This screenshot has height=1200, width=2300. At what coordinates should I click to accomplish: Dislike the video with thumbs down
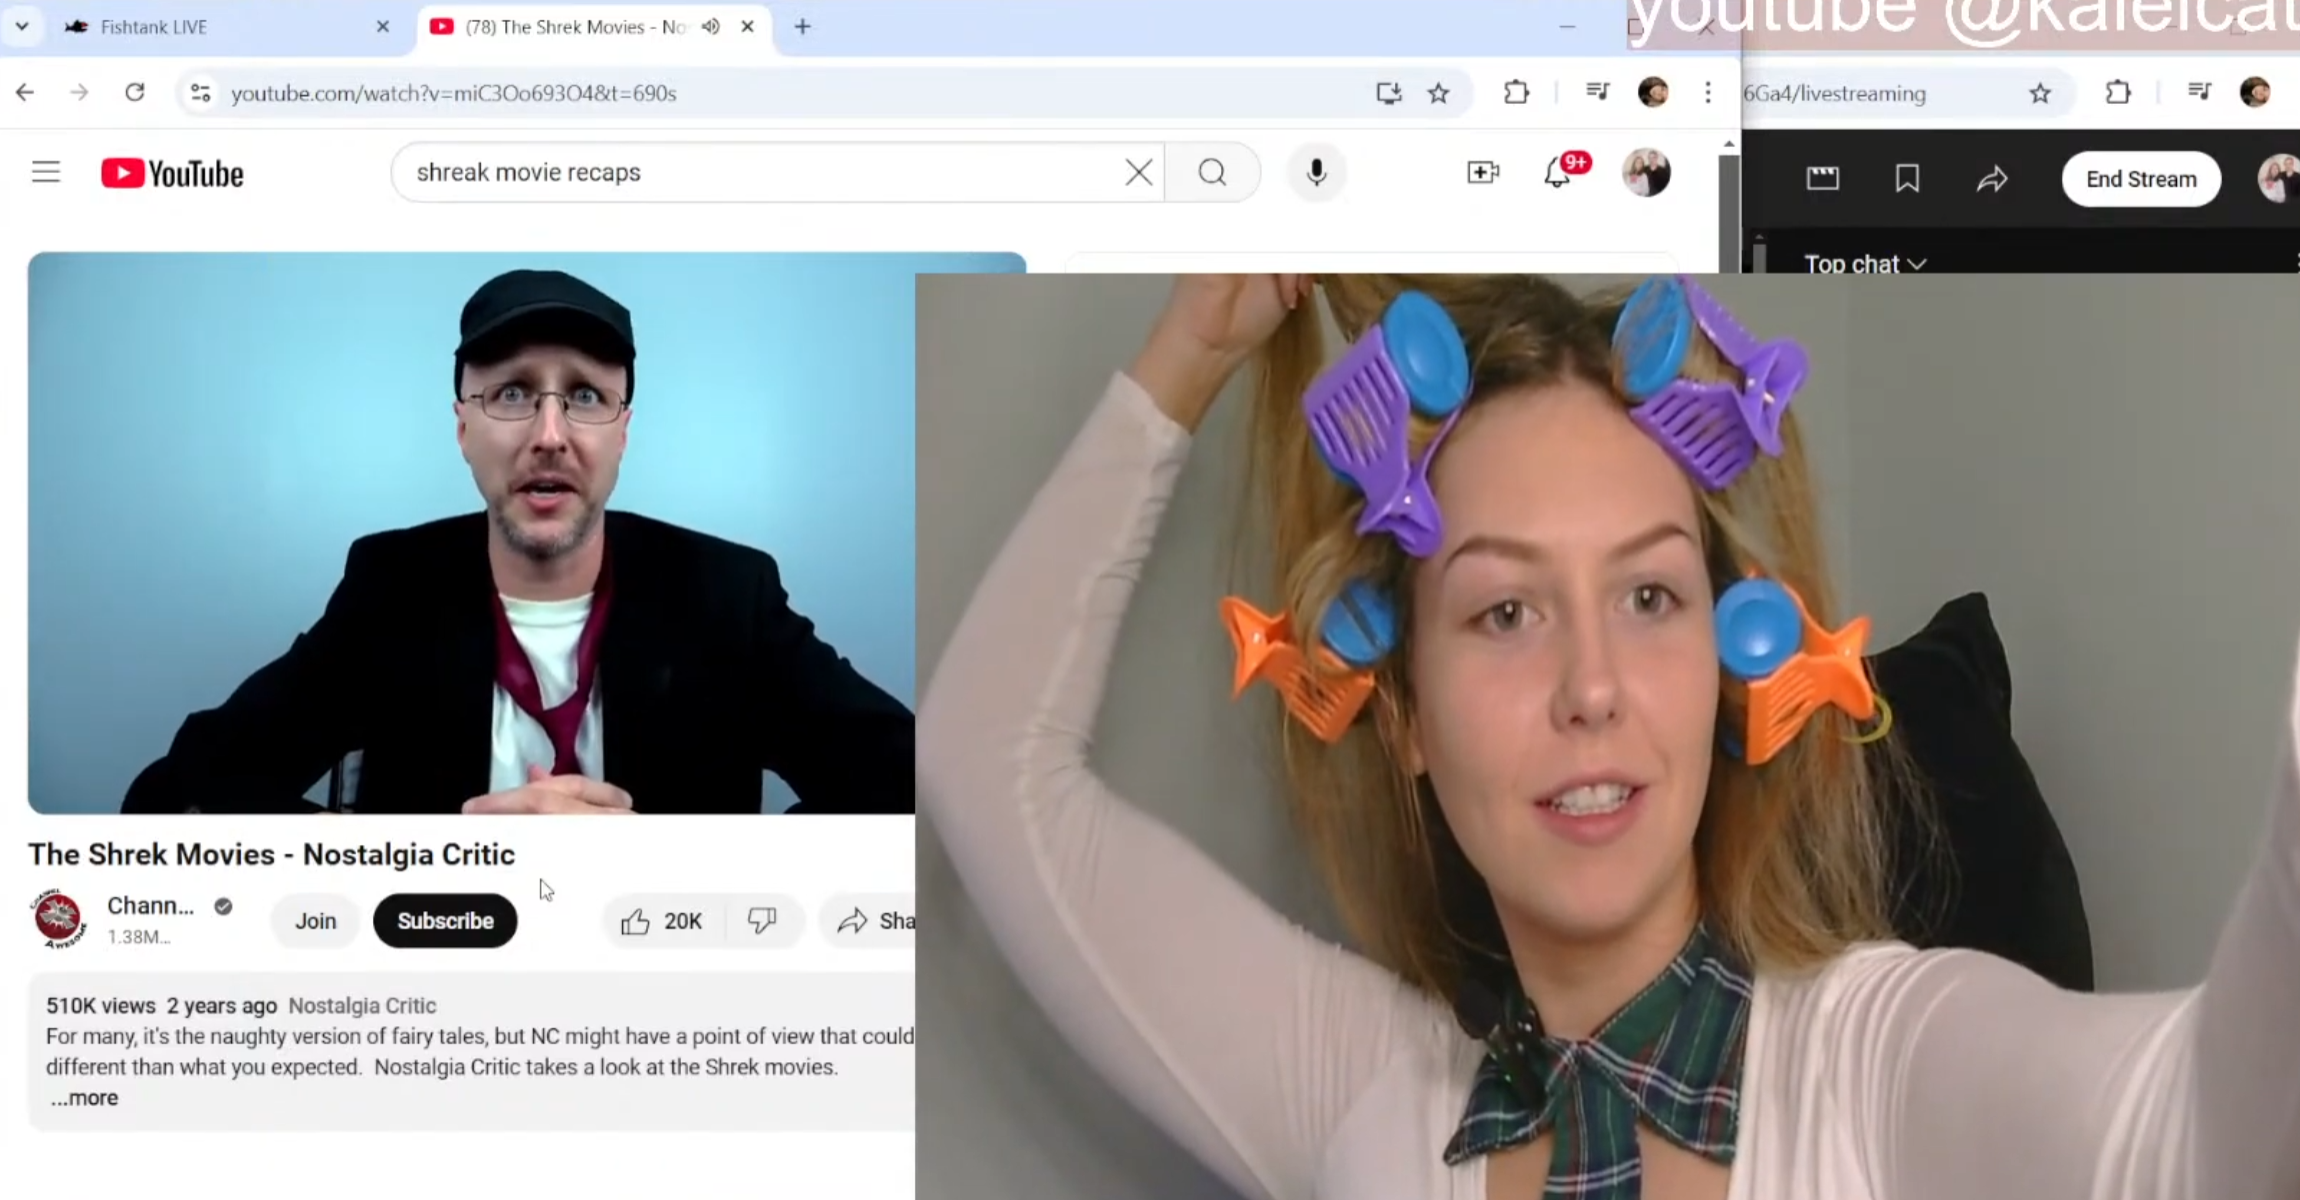tap(762, 921)
